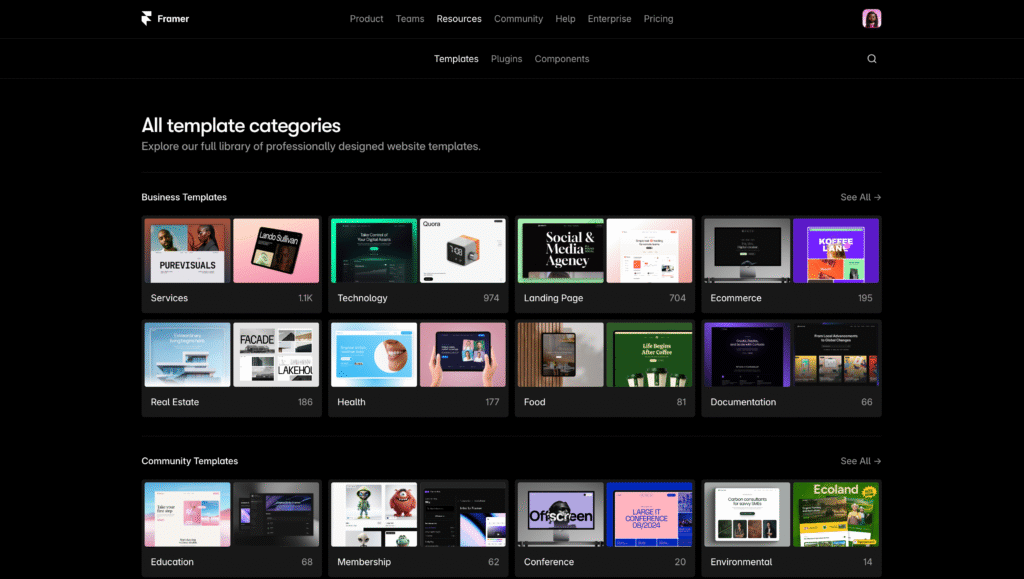Open the Enterprise link
The height and width of the screenshot is (579, 1024).
[x=609, y=19]
